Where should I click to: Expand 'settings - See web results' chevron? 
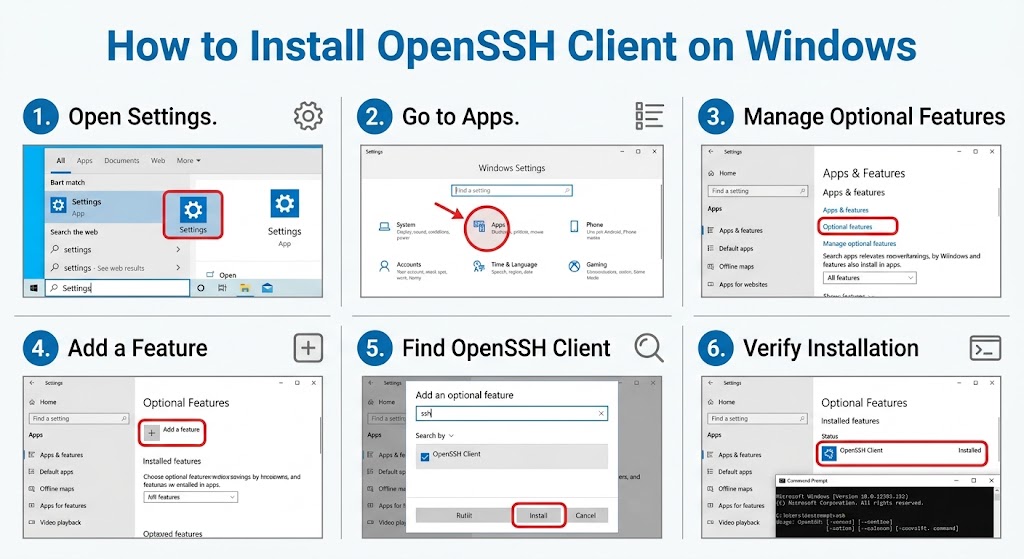(178, 268)
